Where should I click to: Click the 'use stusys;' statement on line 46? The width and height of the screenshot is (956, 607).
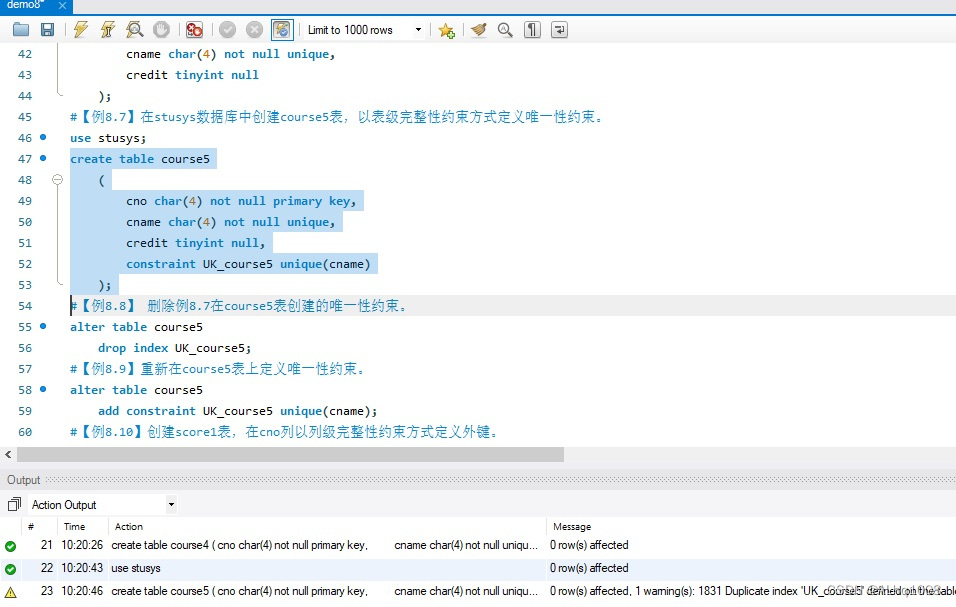pyautogui.click(x=108, y=138)
